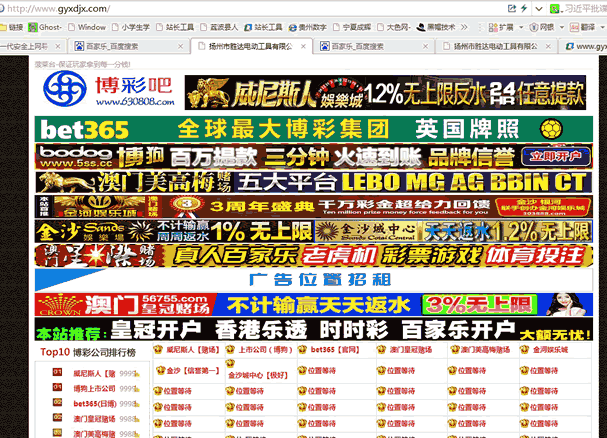Click the bet365 green banner
Image resolution: width=607 pixels, height=438 pixels.
point(312,130)
